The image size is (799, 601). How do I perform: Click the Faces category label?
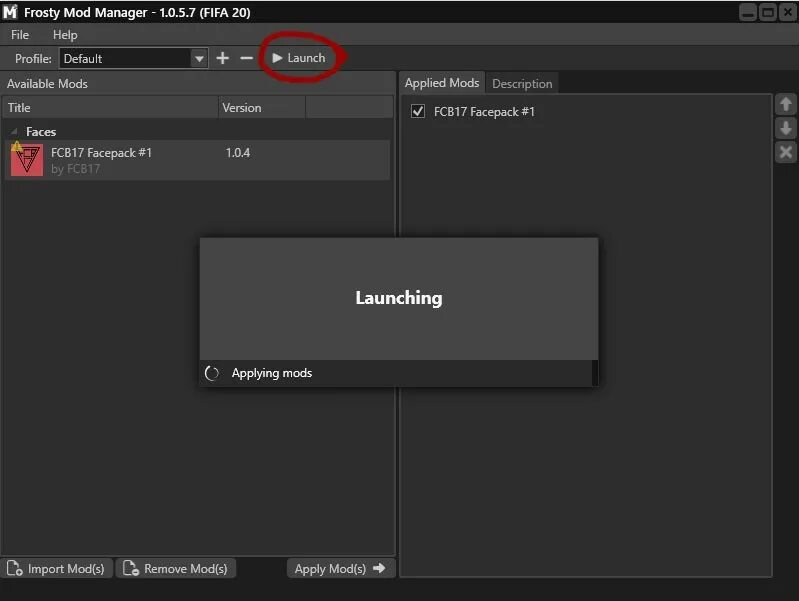41,132
